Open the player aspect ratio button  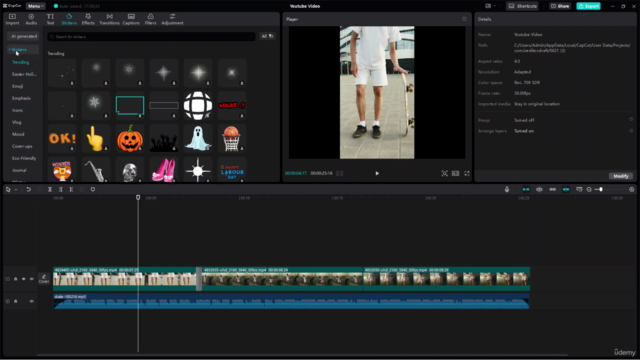coord(456,173)
